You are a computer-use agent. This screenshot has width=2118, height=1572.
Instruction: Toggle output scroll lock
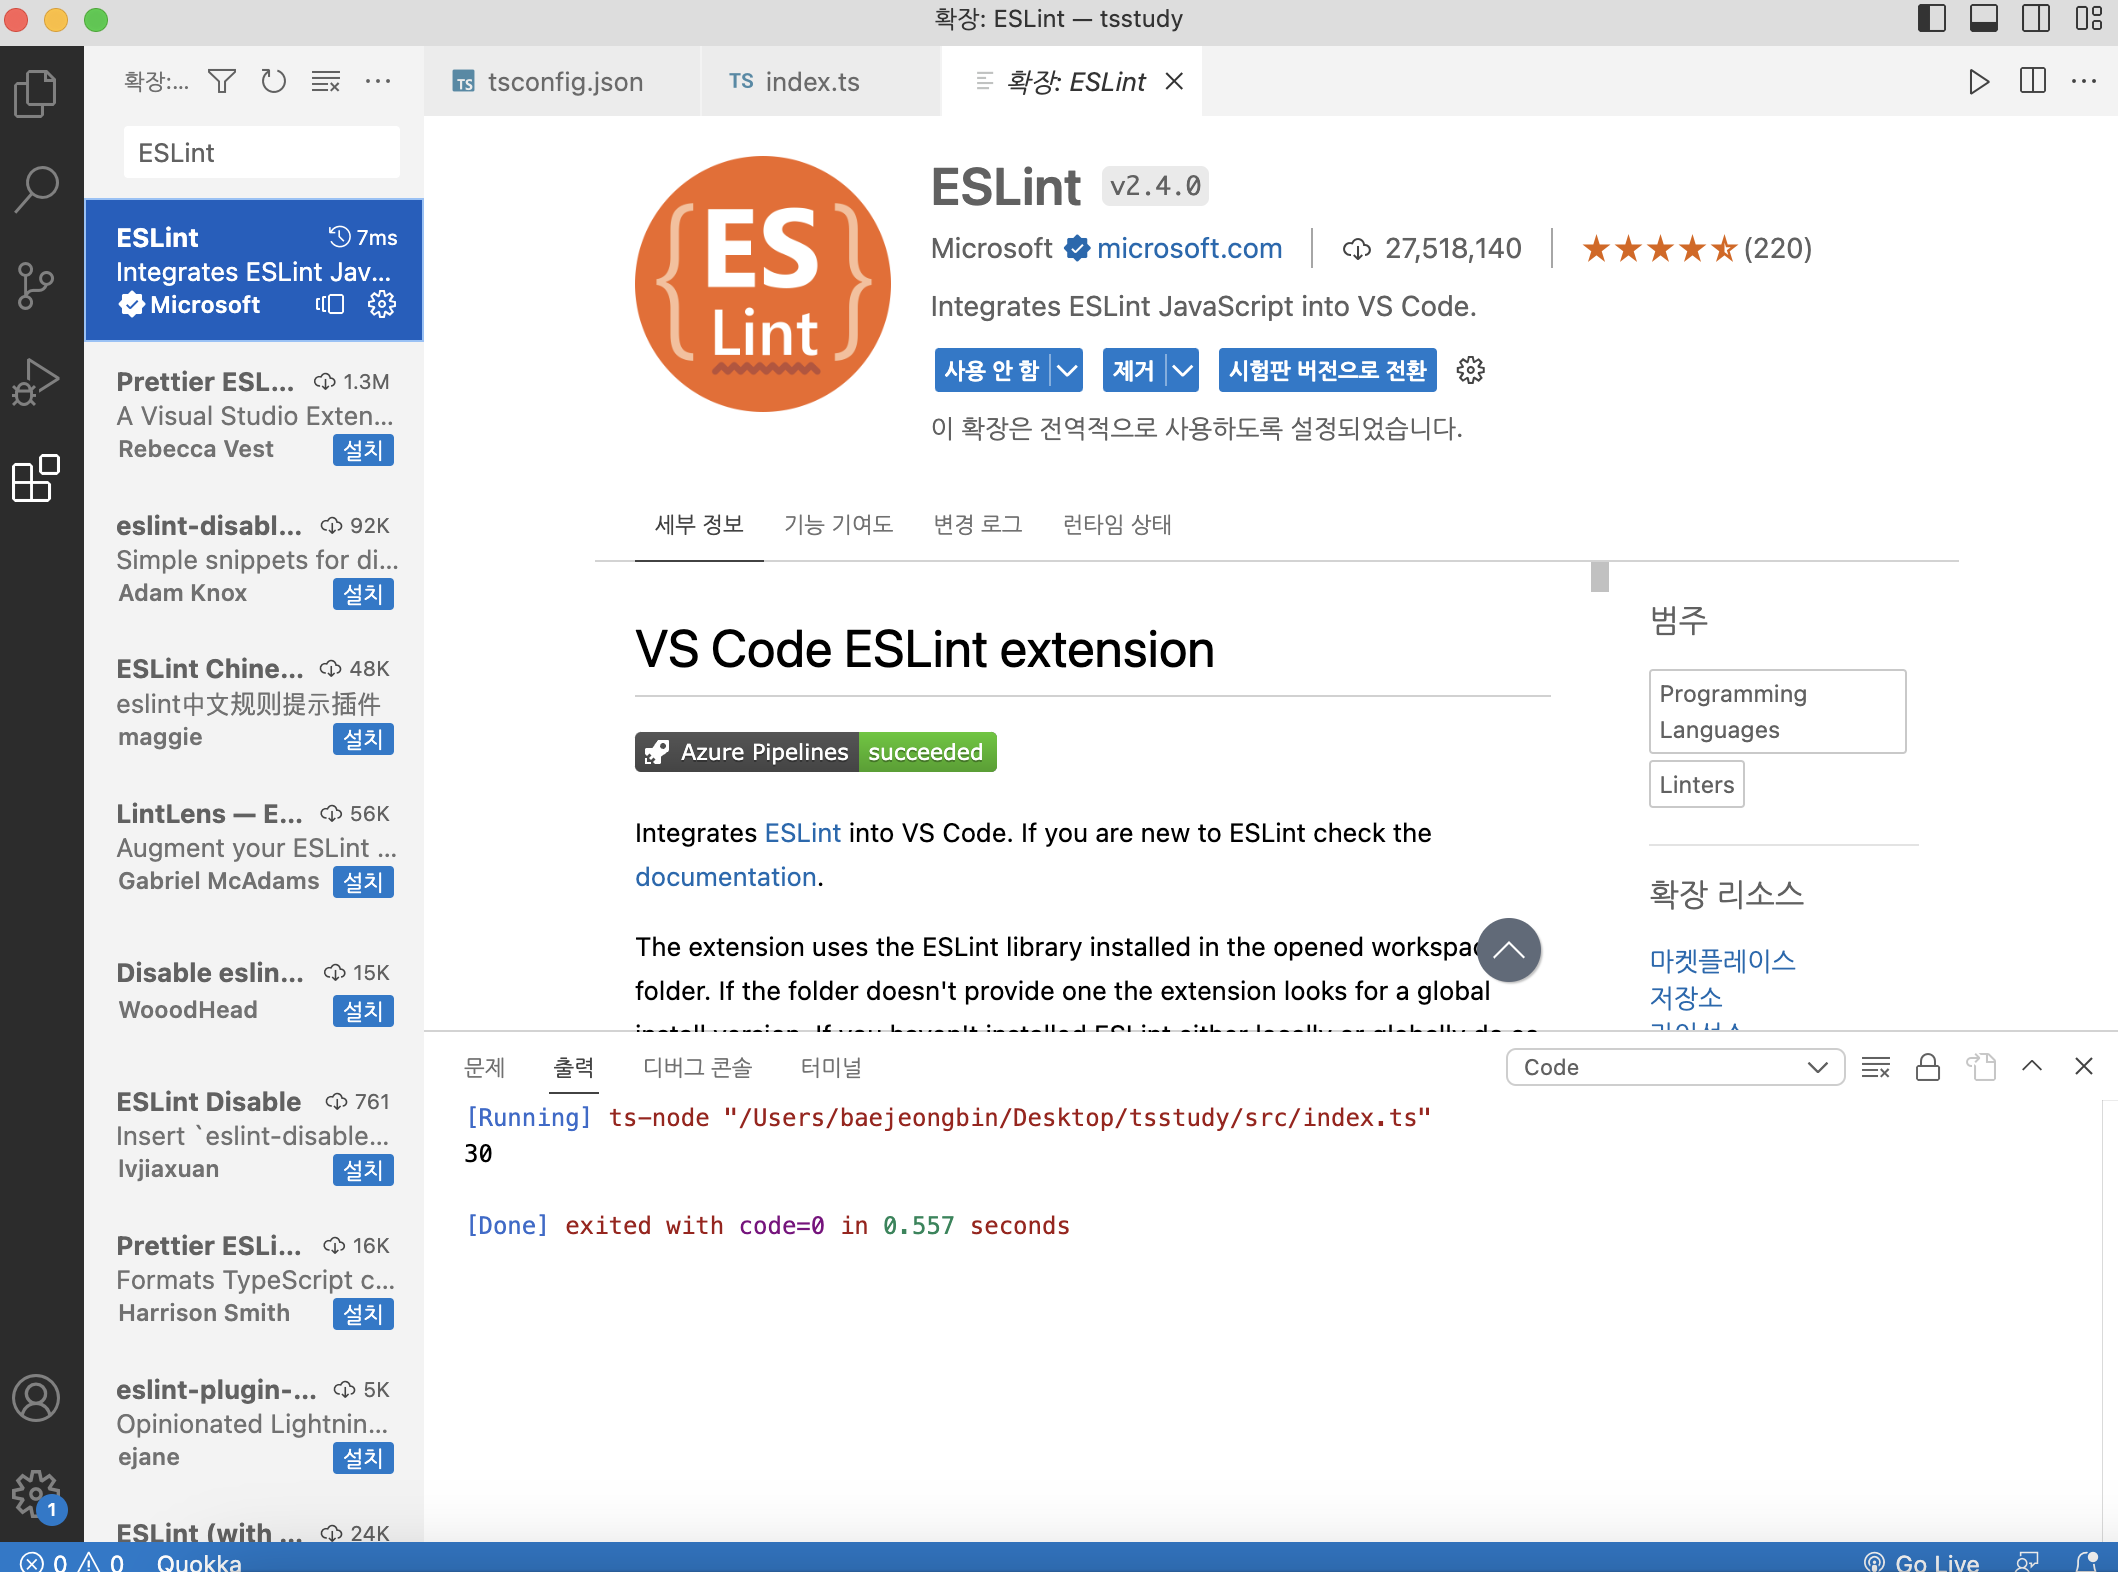coord(1928,1067)
